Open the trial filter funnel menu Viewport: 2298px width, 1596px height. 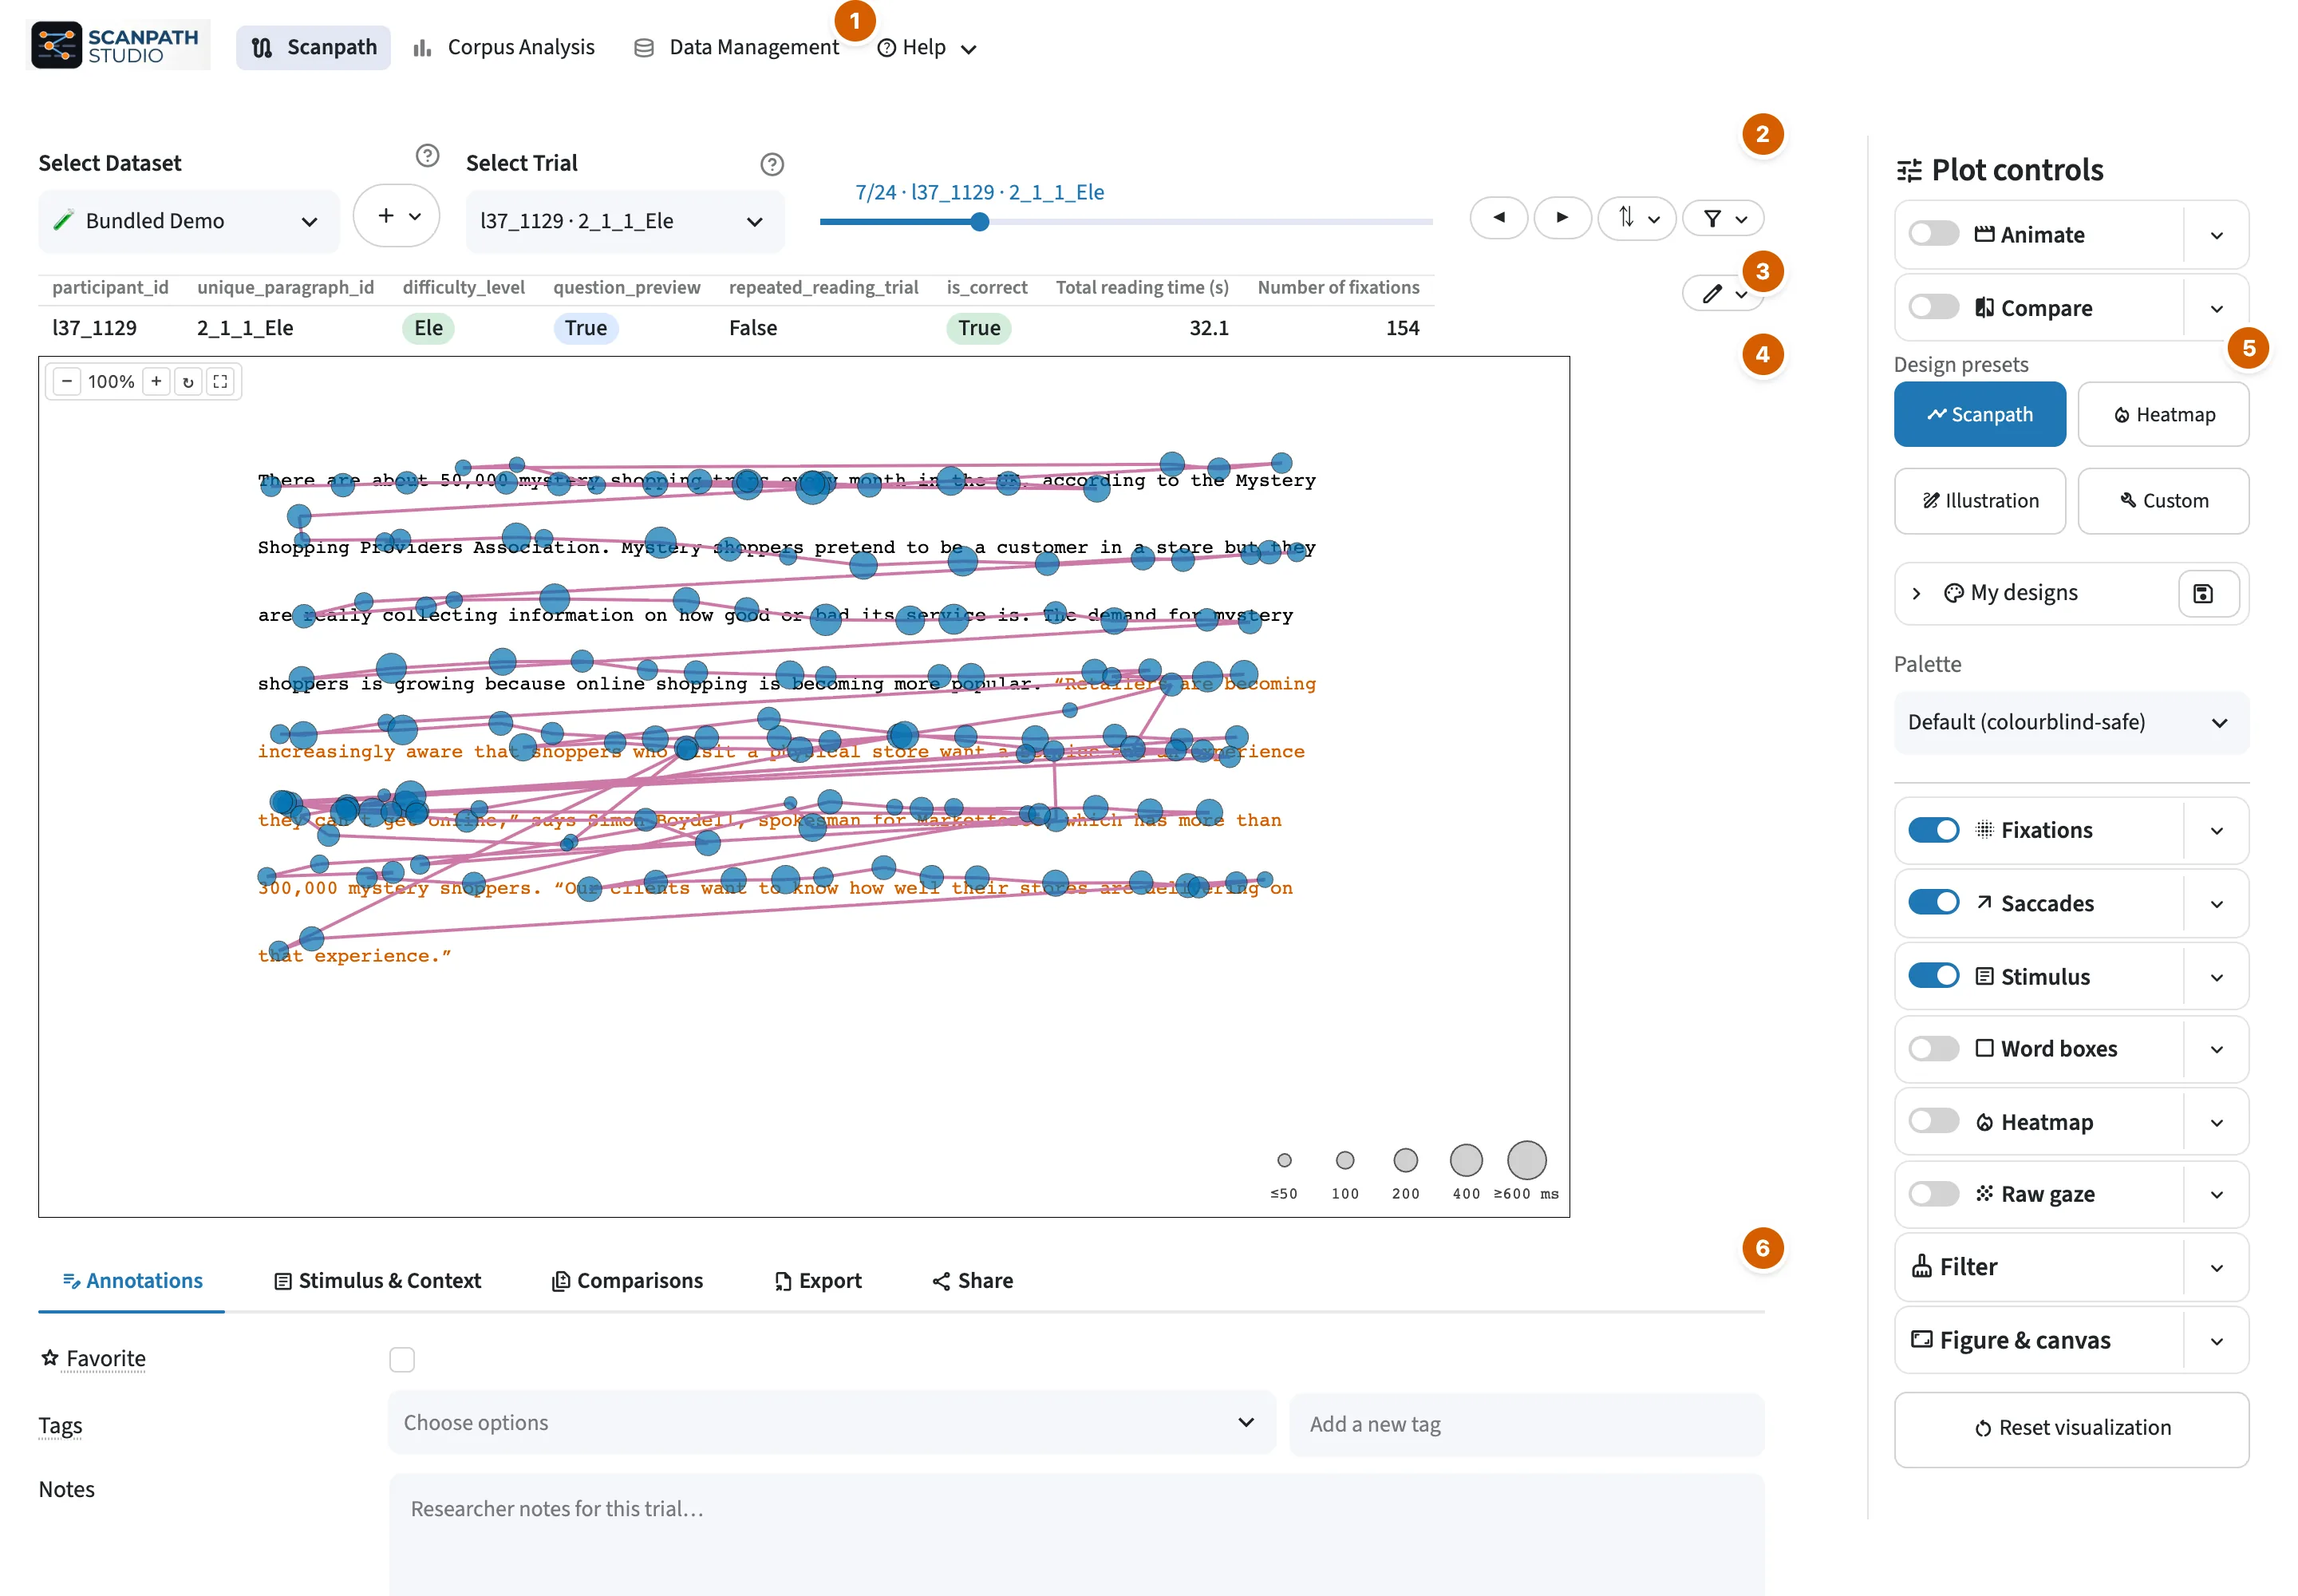[1723, 217]
